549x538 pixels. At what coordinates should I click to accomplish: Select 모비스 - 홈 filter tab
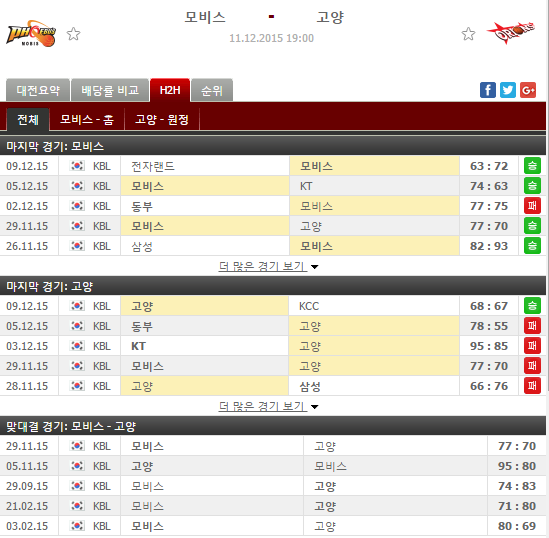pos(87,120)
